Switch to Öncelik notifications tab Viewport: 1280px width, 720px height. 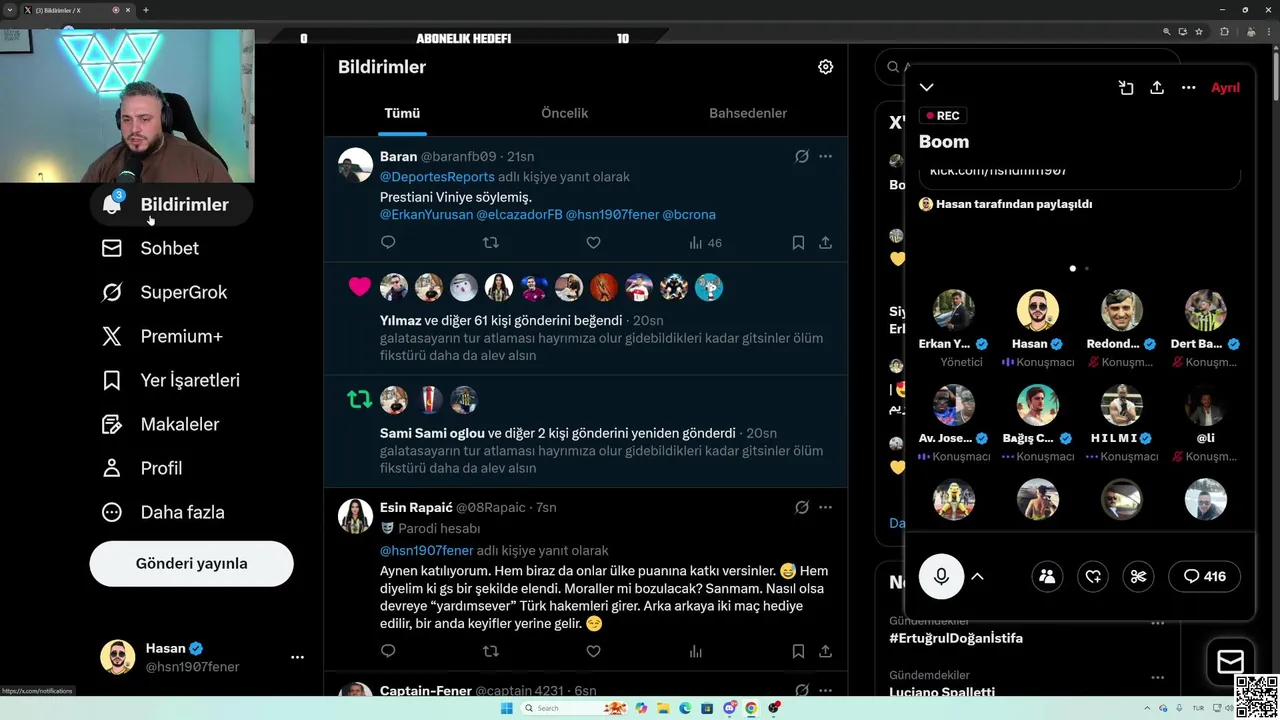(x=564, y=113)
